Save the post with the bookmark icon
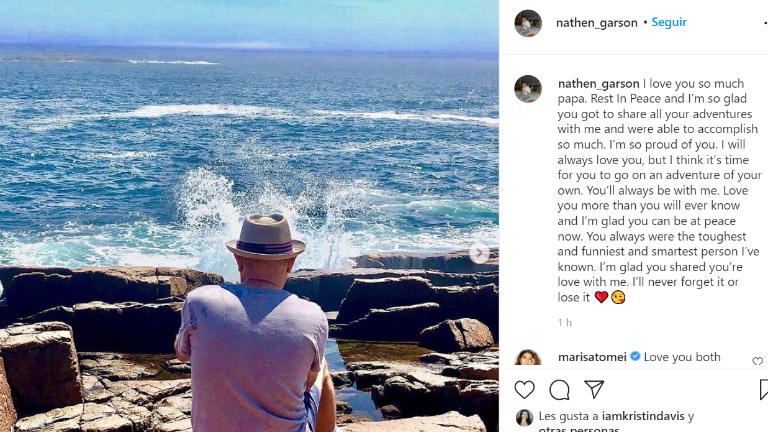 coord(763,390)
